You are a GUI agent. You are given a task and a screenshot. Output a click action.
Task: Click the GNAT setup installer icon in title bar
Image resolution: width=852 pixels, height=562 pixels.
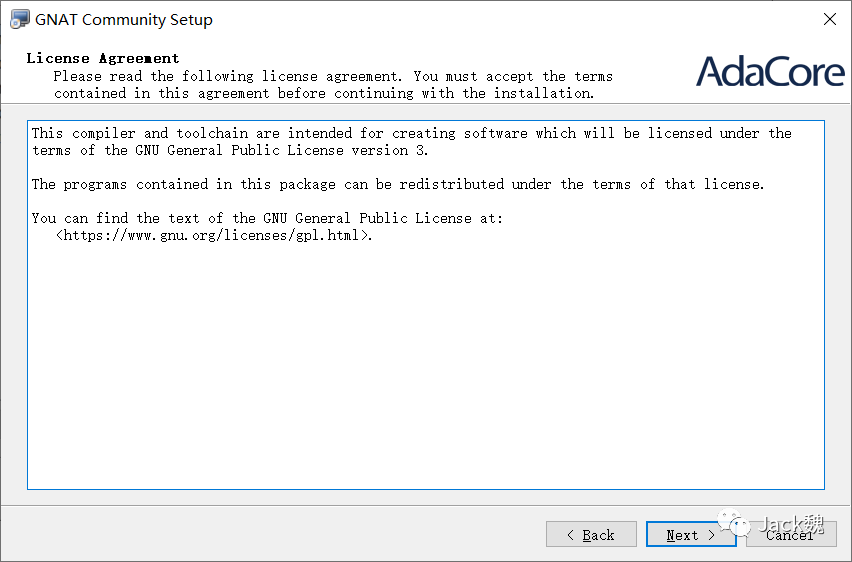tap(19, 19)
